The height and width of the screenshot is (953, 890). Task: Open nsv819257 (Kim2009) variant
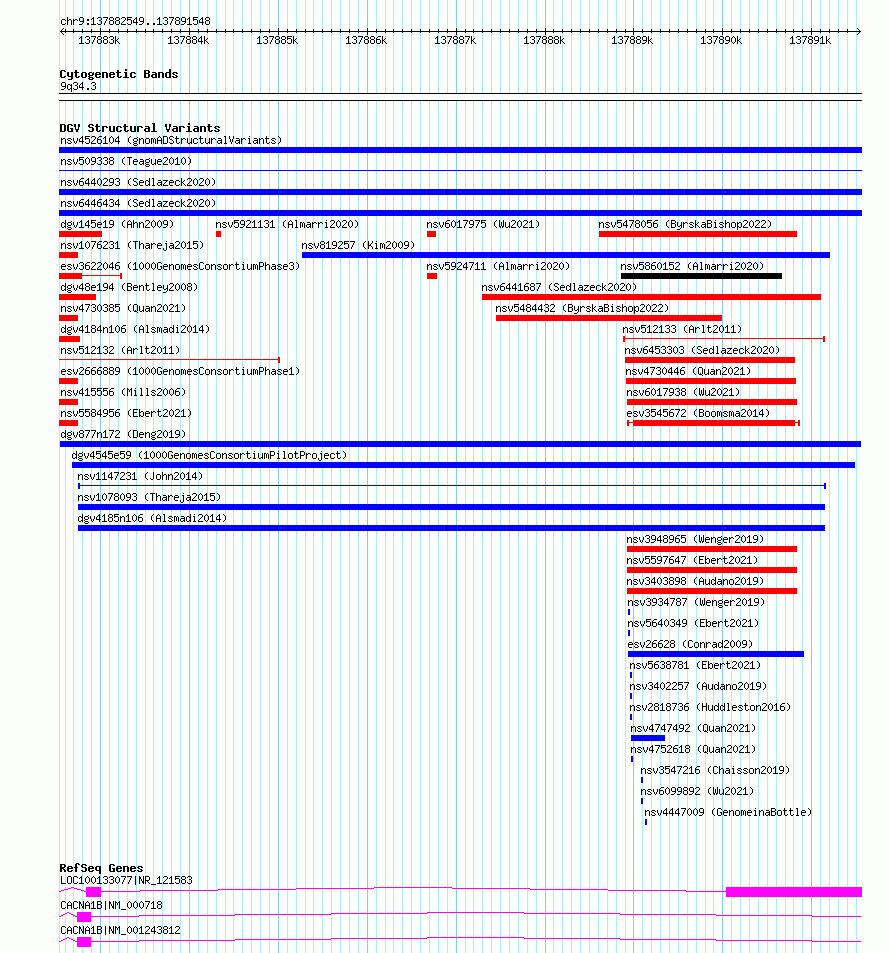358,246
